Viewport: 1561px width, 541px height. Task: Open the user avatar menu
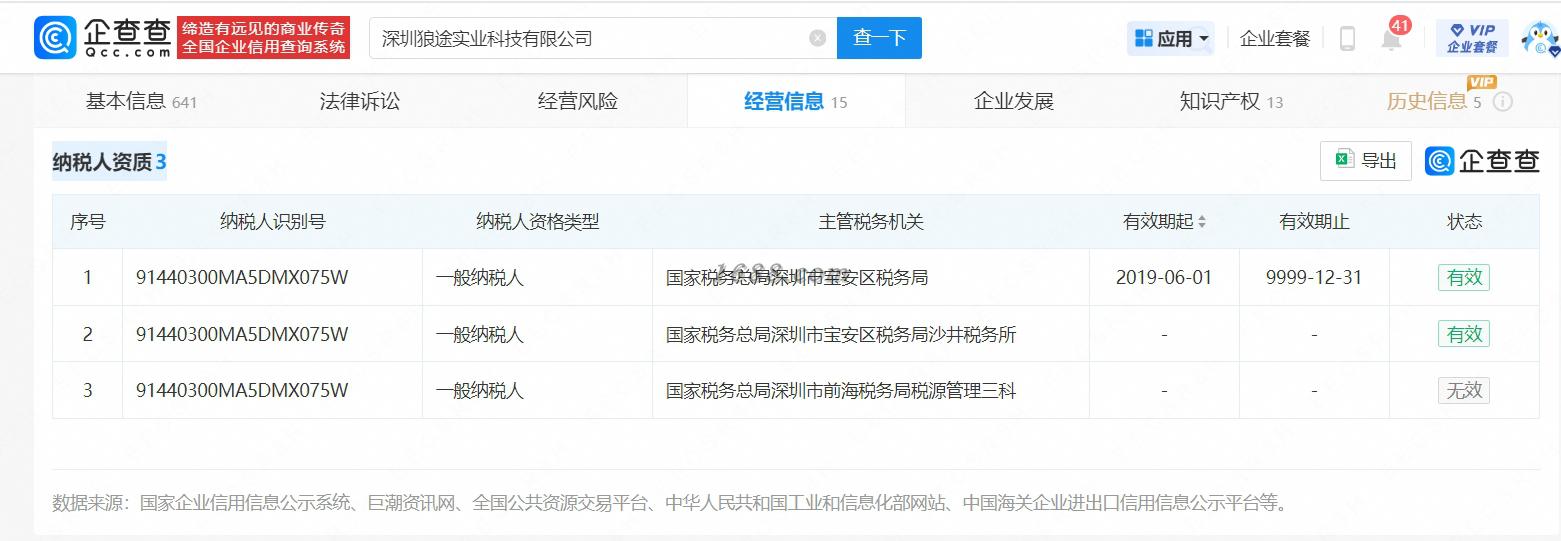pos(1541,38)
